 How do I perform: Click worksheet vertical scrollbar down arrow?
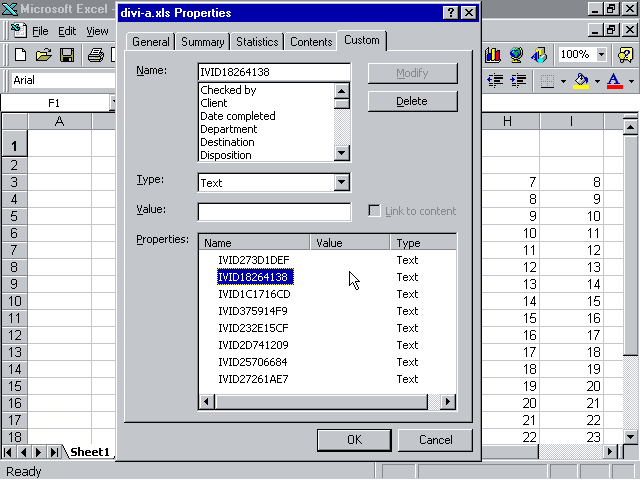click(630, 436)
